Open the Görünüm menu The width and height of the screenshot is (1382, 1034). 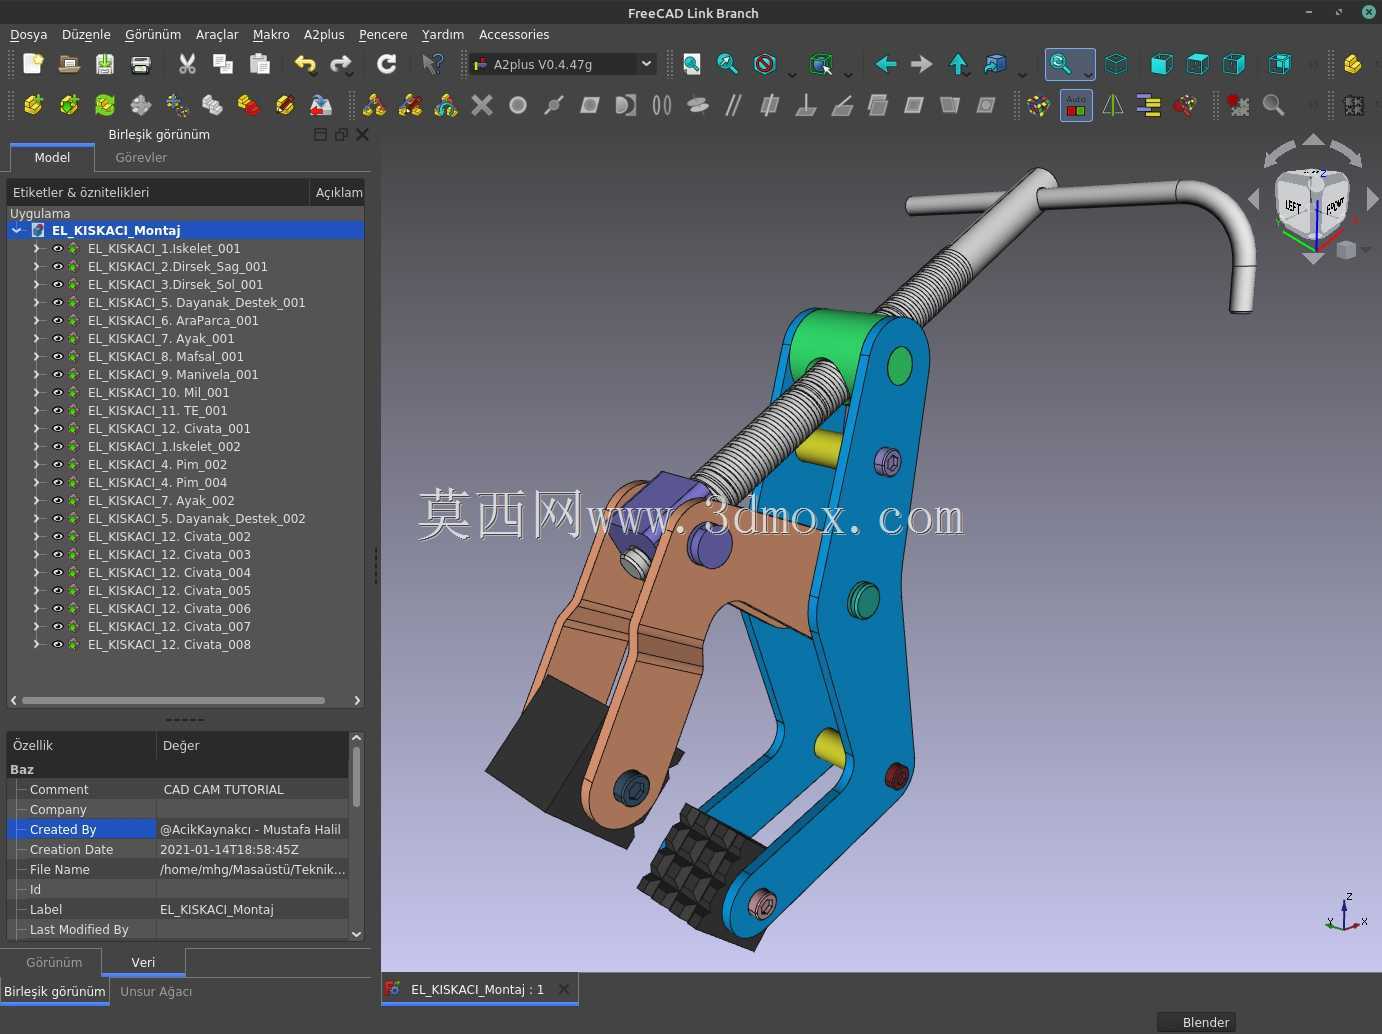point(153,34)
